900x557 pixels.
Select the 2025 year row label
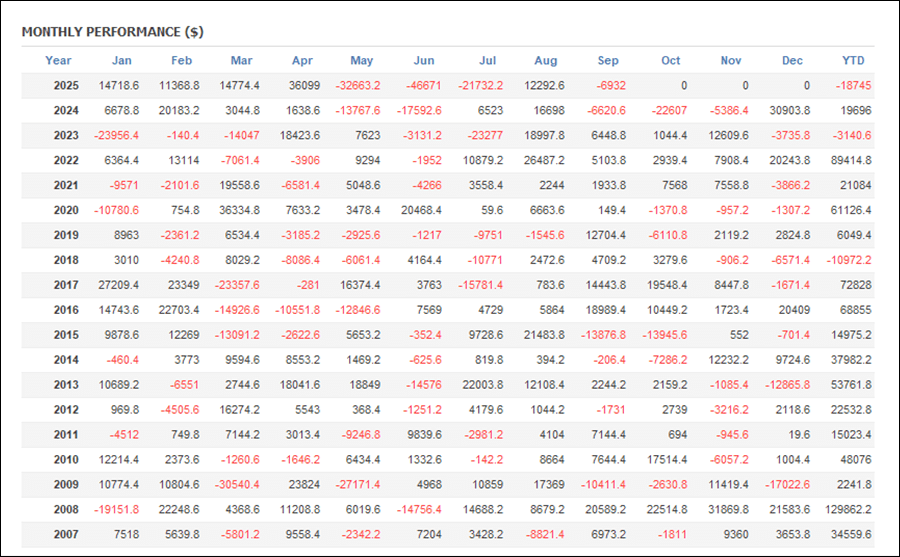click(x=67, y=86)
